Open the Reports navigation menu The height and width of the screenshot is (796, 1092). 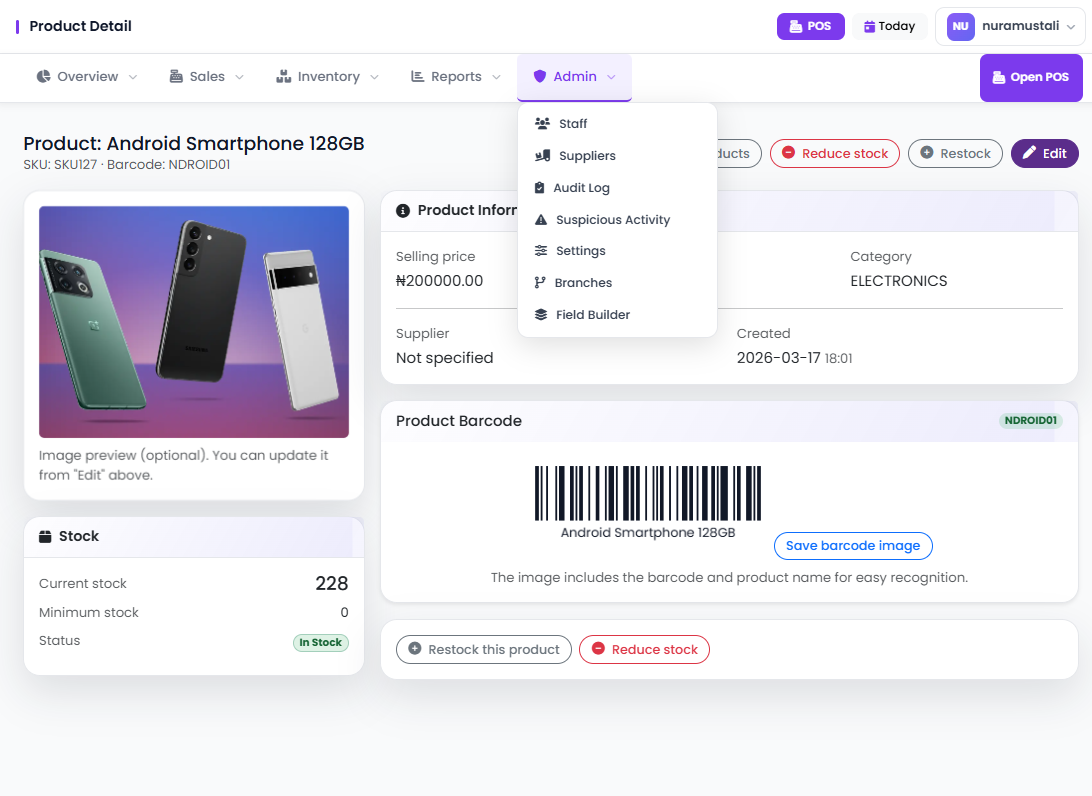point(456,77)
